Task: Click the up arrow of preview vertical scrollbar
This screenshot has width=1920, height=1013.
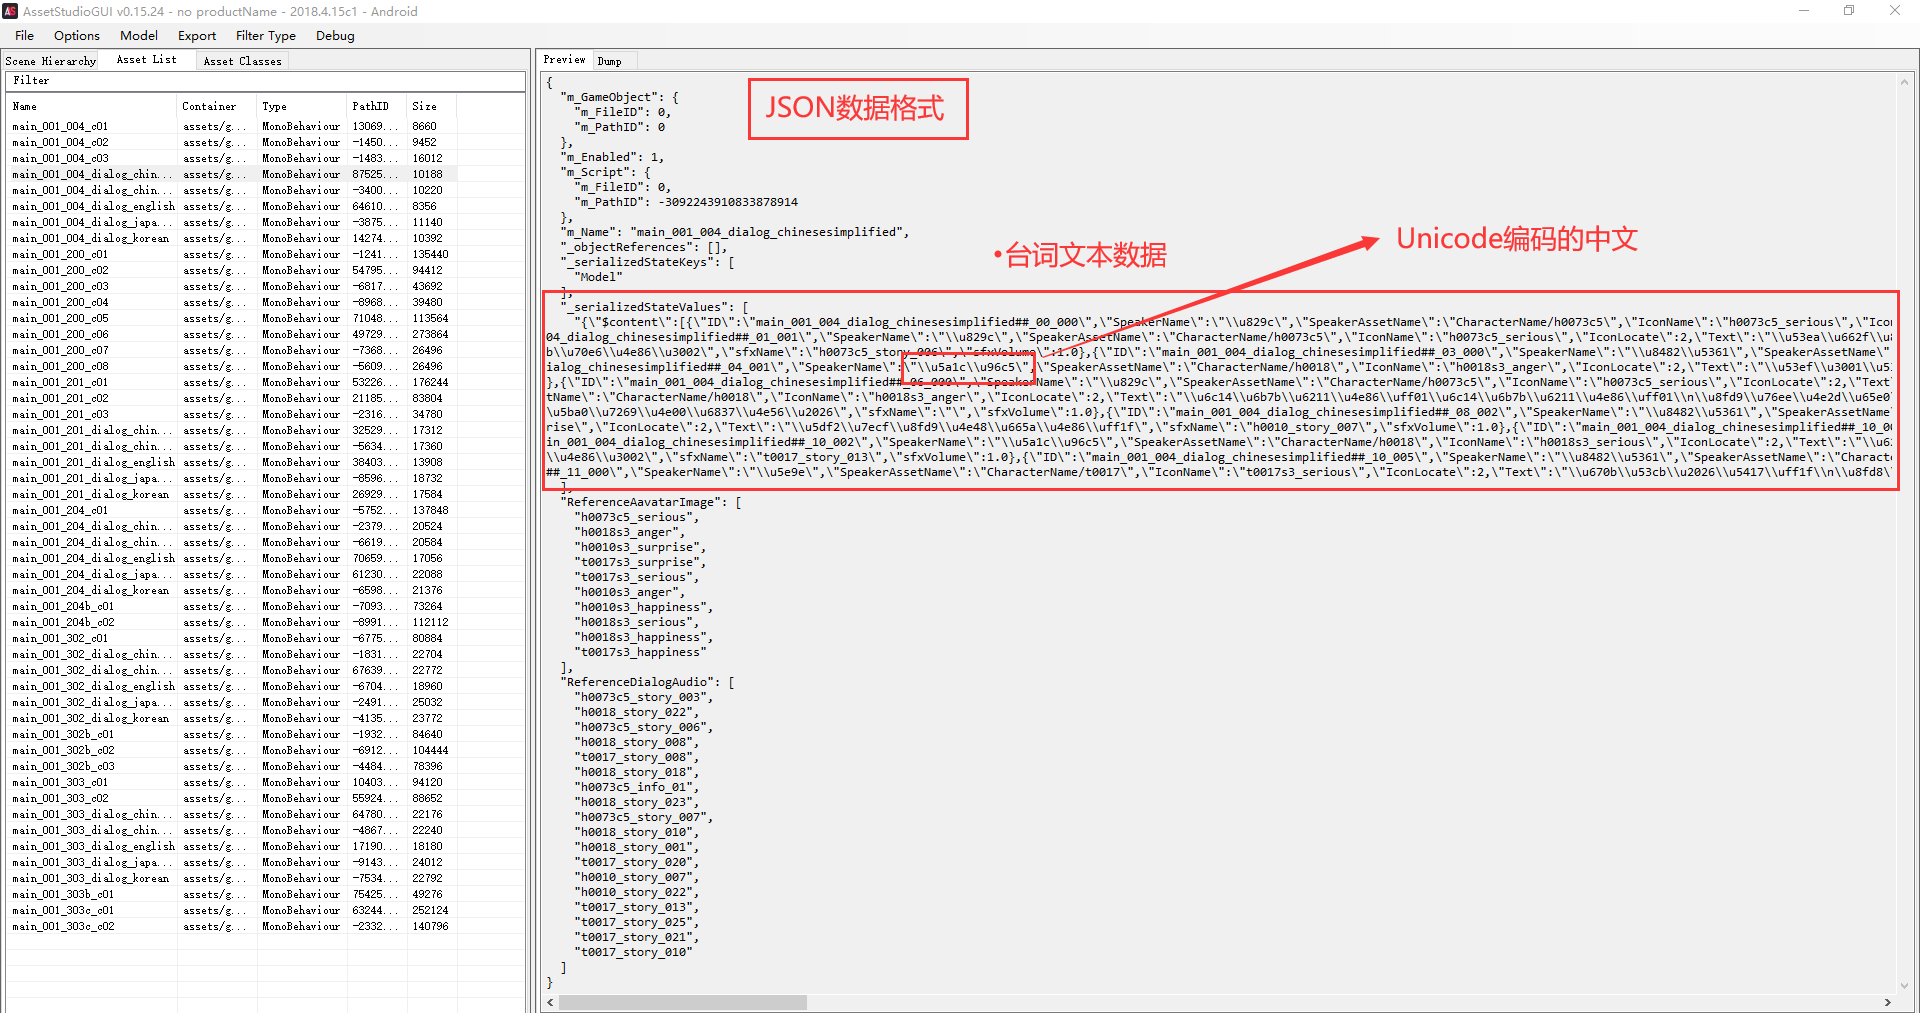Action: click(1904, 82)
